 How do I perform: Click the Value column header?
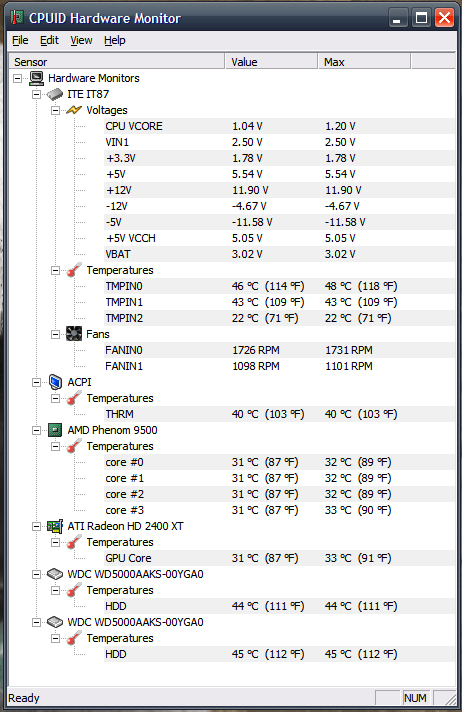click(x=271, y=62)
